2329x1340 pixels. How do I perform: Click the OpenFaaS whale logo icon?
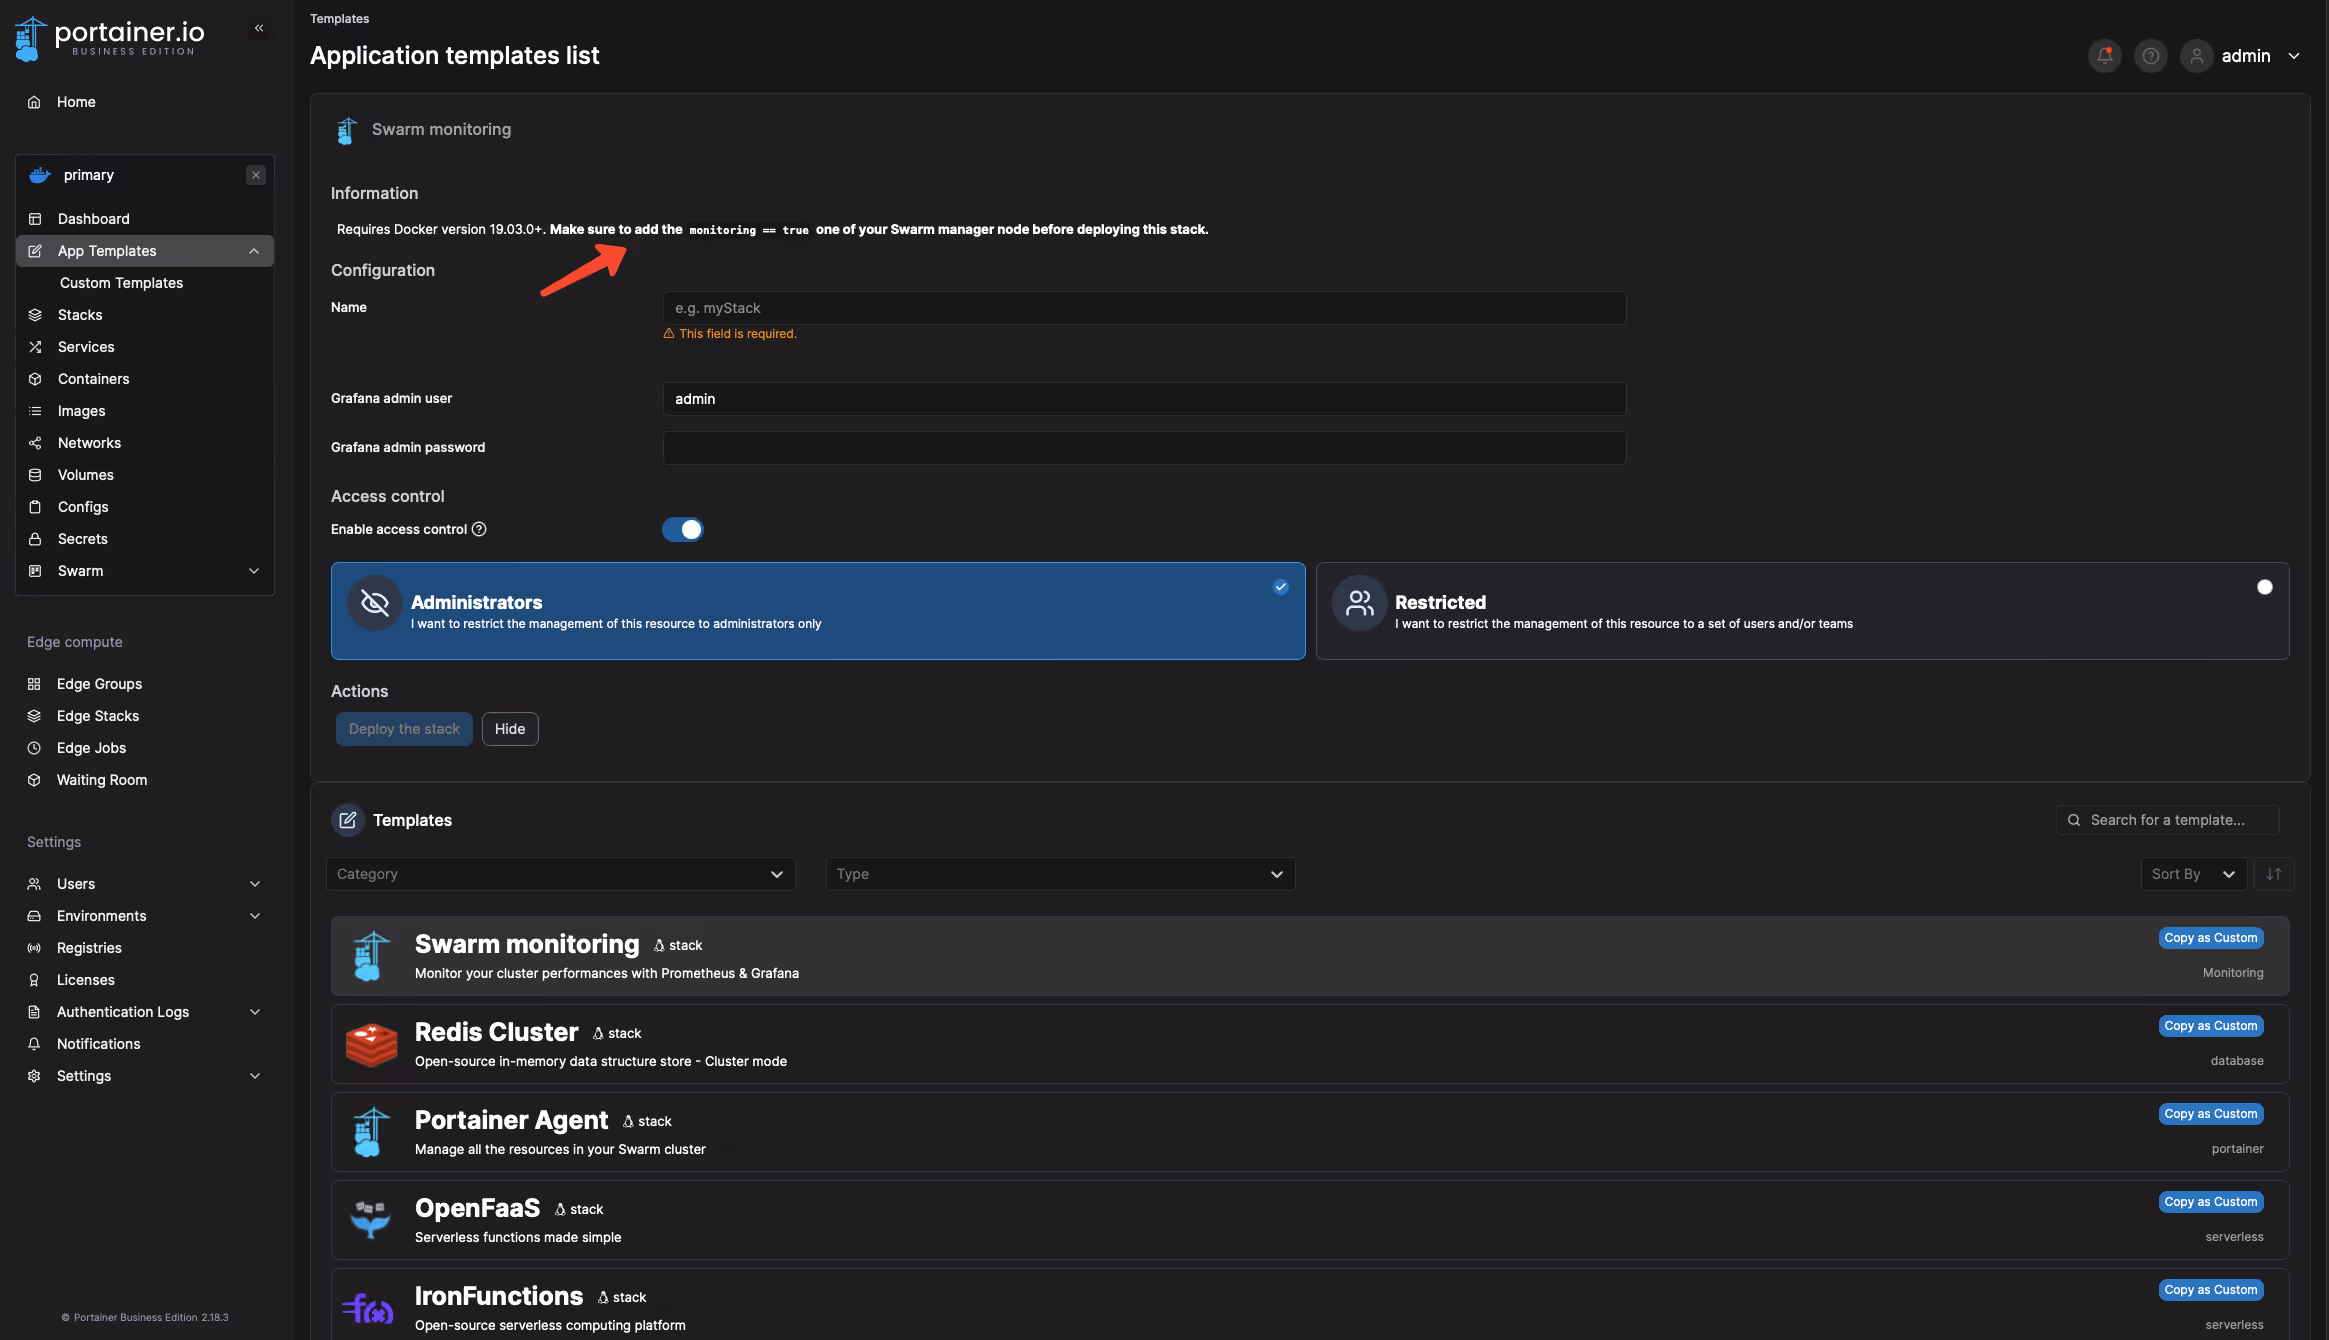(371, 1219)
